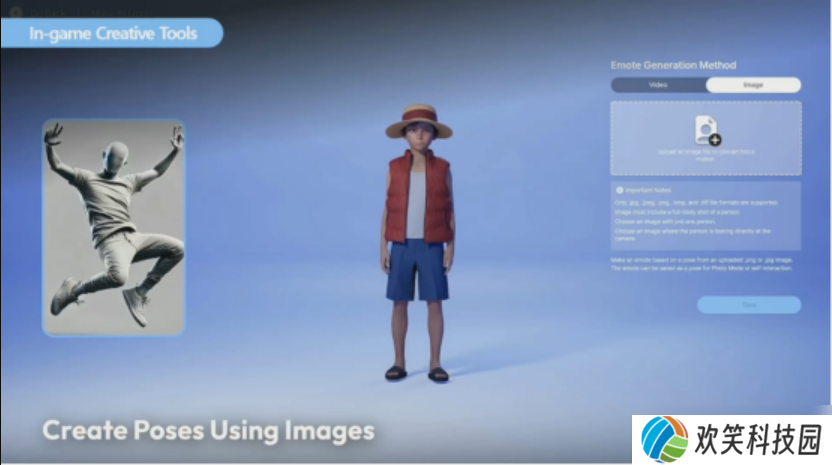Select the Image generation tab
This screenshot has width=832, height=465.
[x=753, y=85]
